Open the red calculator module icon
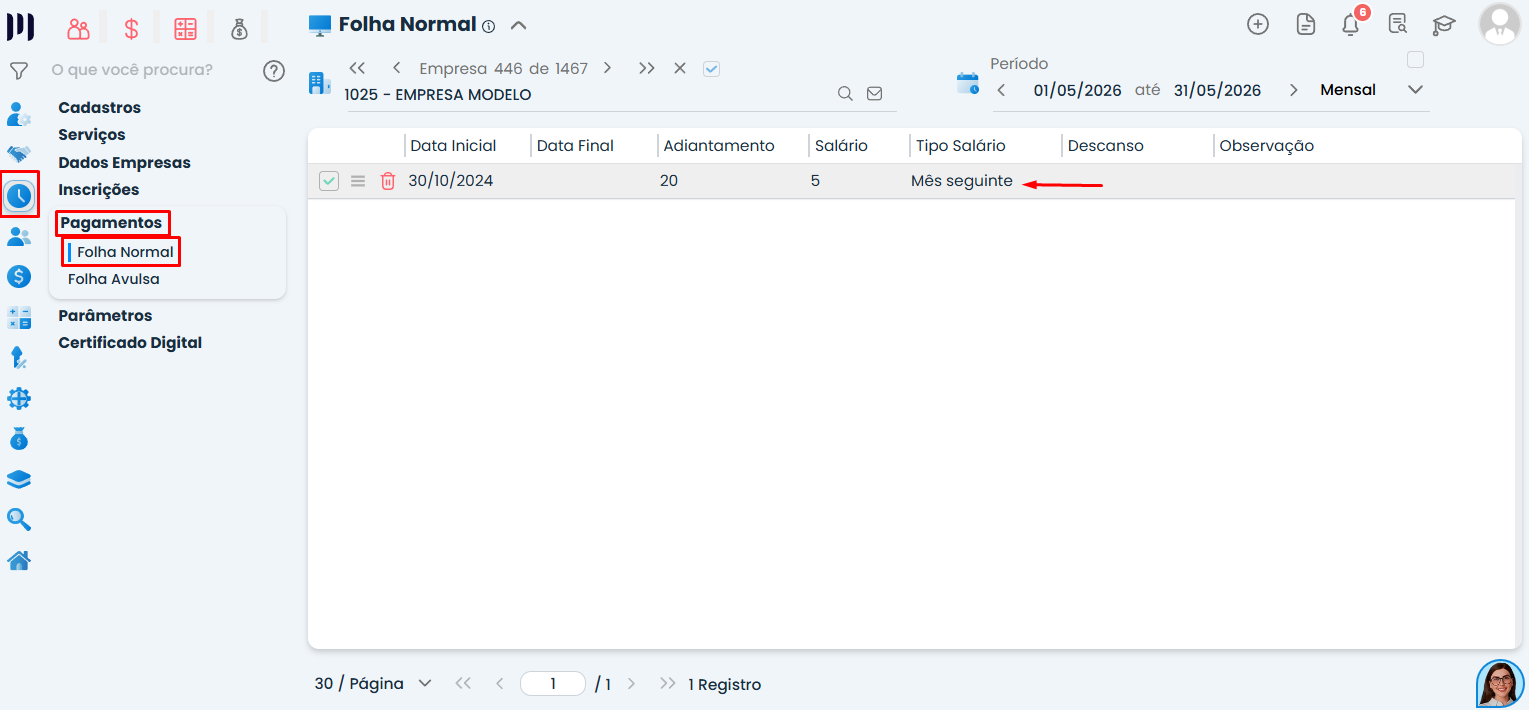Viewport: 1529px width, 710px height. click(x=185, y=29)
